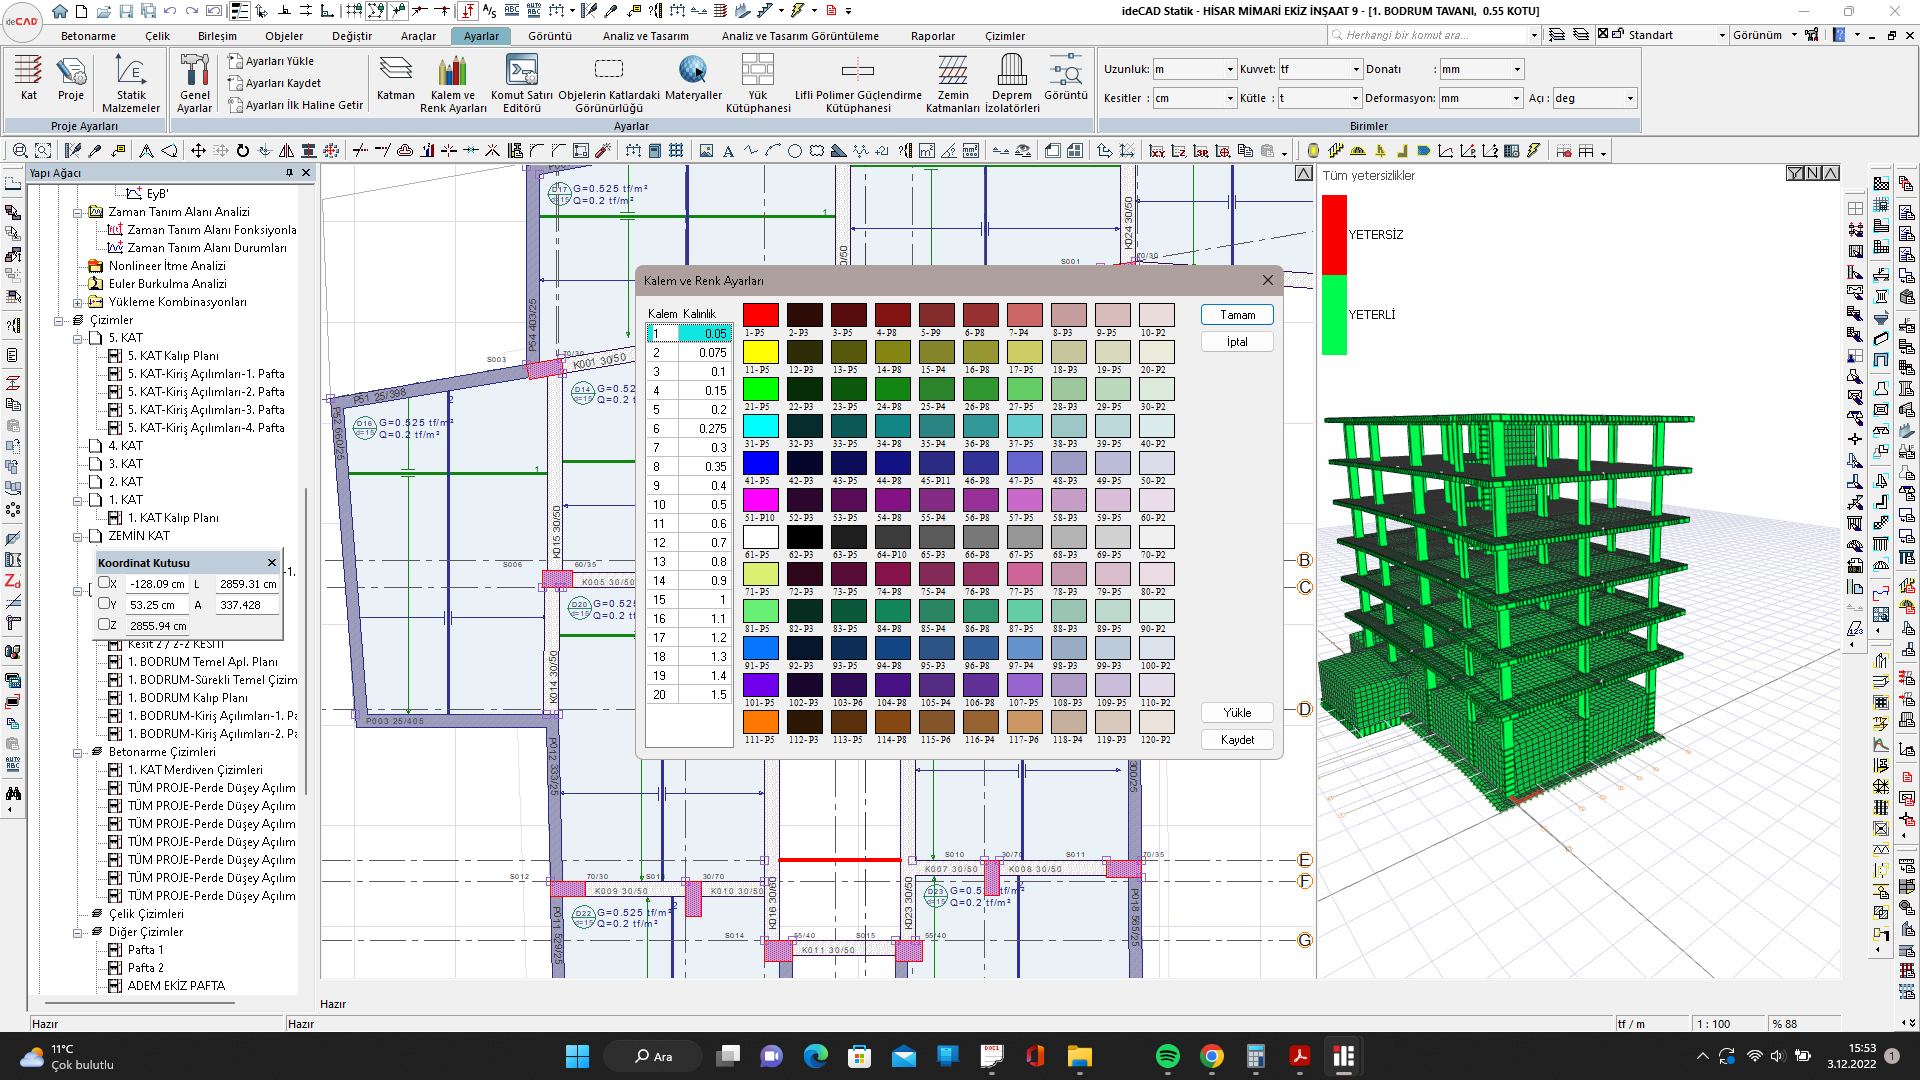
Task: Click Kaydet in the pen settings dialog
Action: point(1237,740)
